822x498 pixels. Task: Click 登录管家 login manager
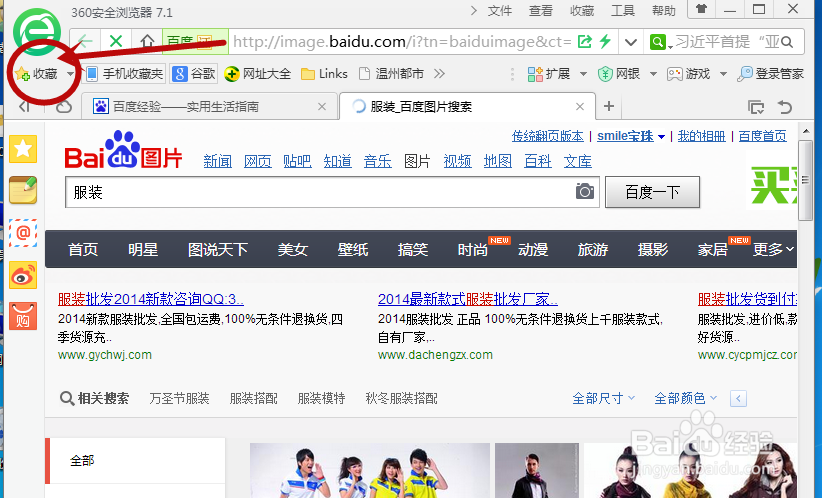point(770,74)
